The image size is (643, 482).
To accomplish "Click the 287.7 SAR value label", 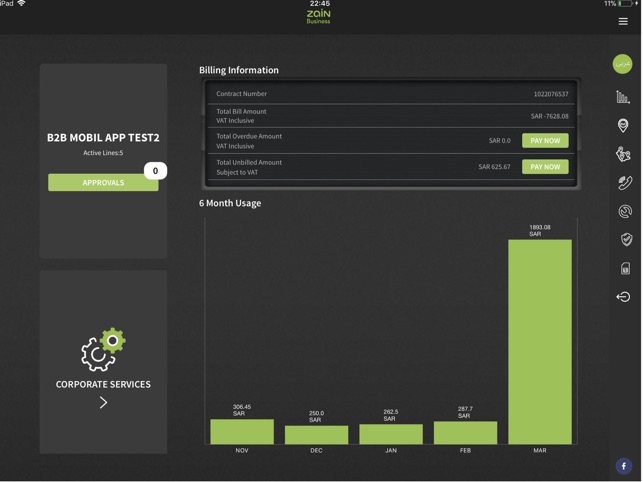I will coord(465,412).
